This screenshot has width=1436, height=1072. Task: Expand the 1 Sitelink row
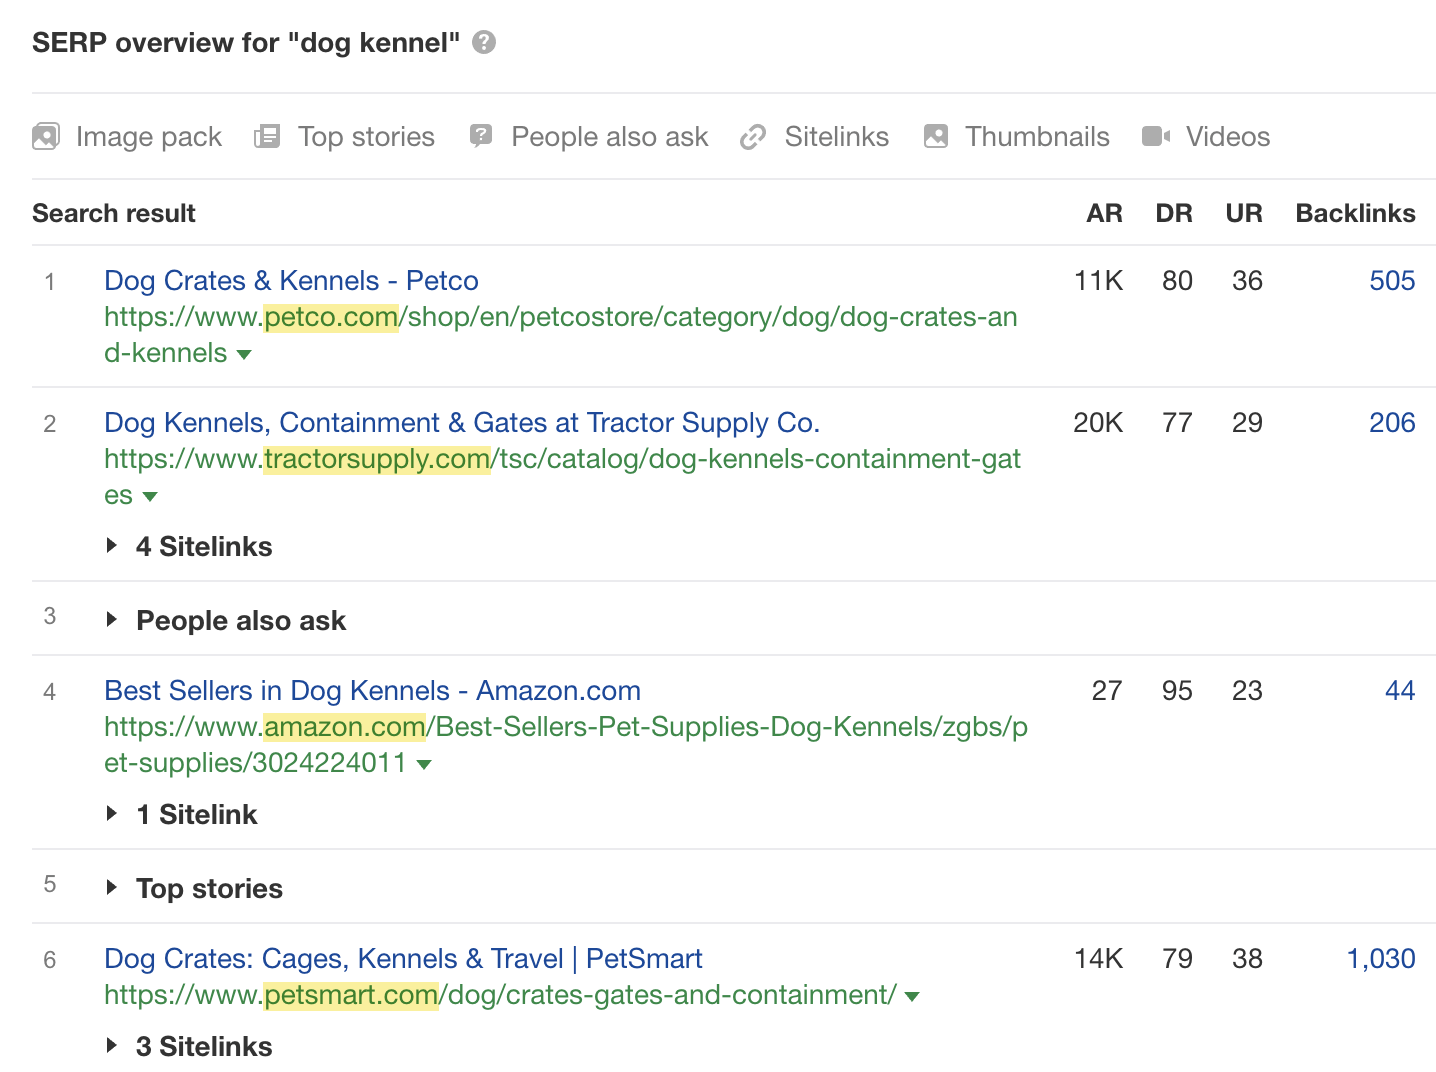(x=112, y=814)
